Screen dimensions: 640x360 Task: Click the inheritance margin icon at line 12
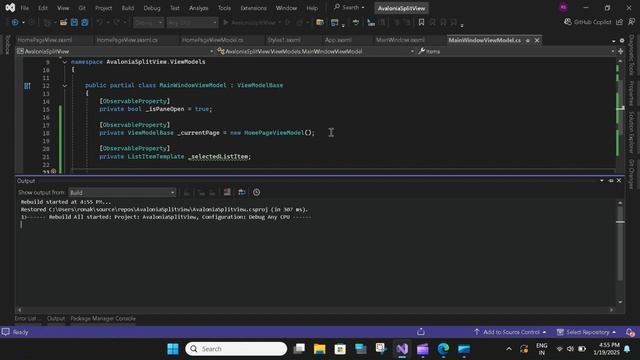coord(27,86)
